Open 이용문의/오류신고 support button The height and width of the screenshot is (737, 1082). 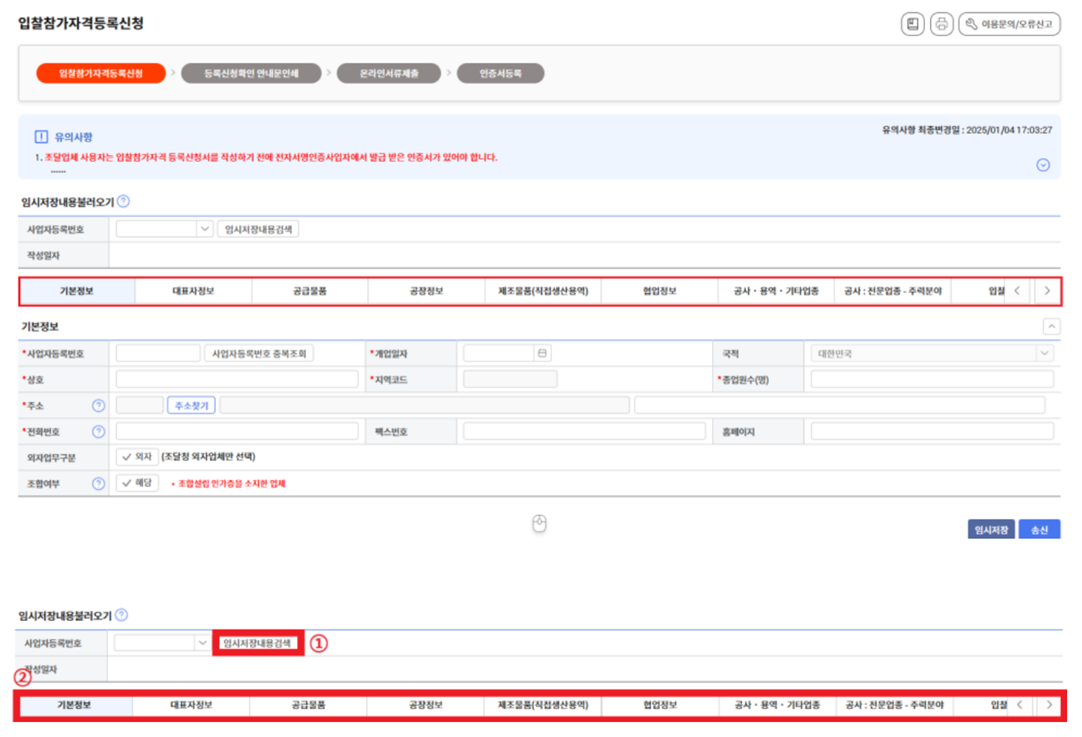point(1009,24)
